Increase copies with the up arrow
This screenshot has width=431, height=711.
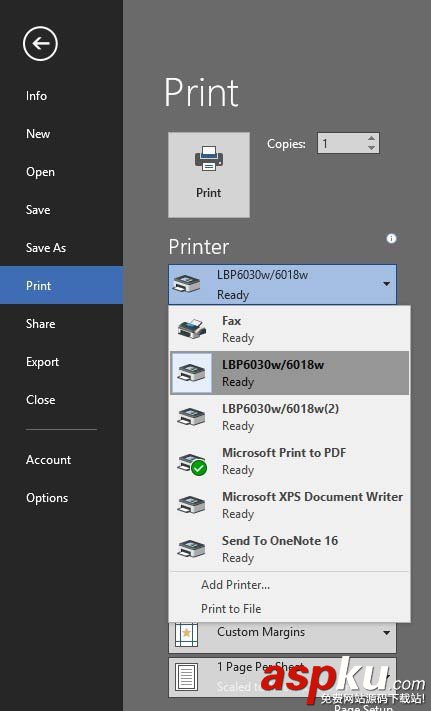tap(372, 139)
